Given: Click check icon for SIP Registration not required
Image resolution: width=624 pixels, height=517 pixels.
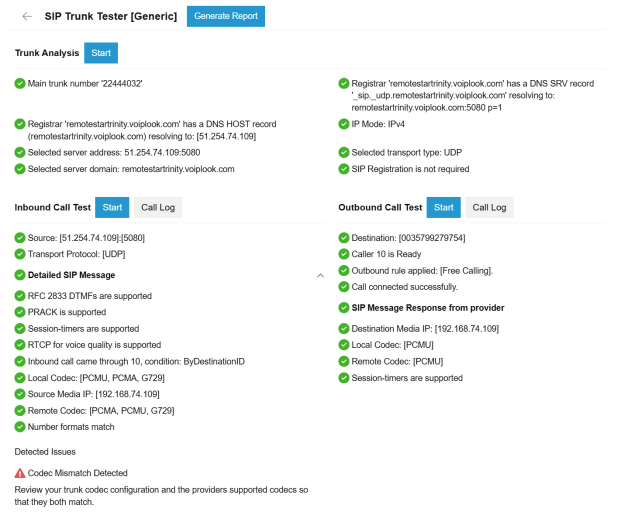Looking at the screenshot, I should [344, 169].
